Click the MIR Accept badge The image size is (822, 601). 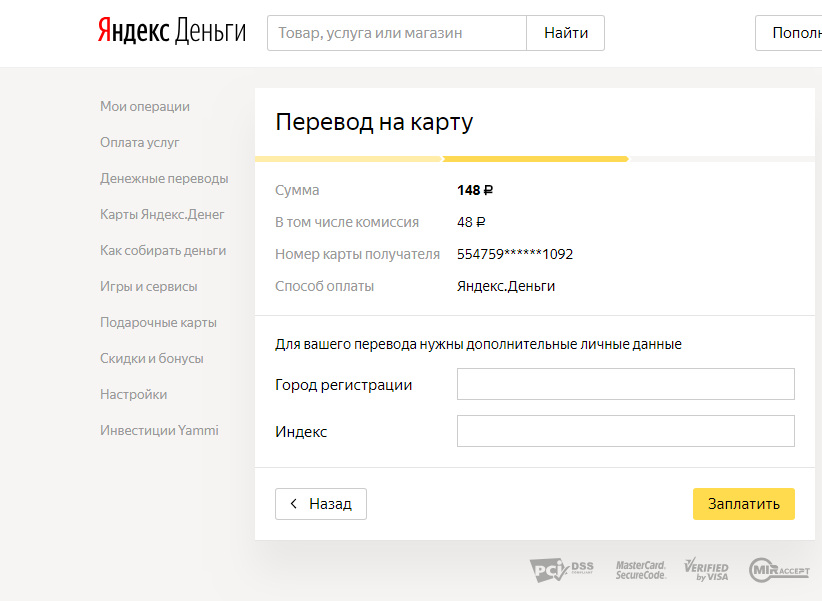(x=779, y=570)
